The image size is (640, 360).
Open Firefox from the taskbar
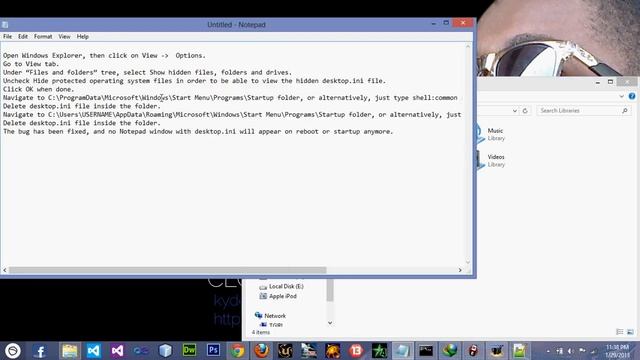pyautogui.click(x=261, y=351)
